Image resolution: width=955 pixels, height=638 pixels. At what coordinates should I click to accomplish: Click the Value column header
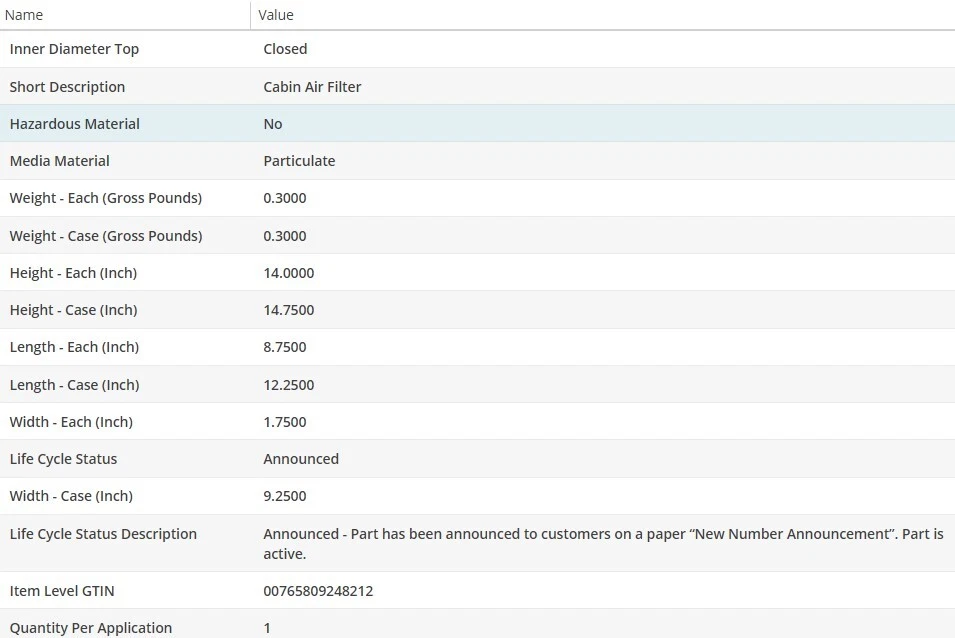[275, 15]
